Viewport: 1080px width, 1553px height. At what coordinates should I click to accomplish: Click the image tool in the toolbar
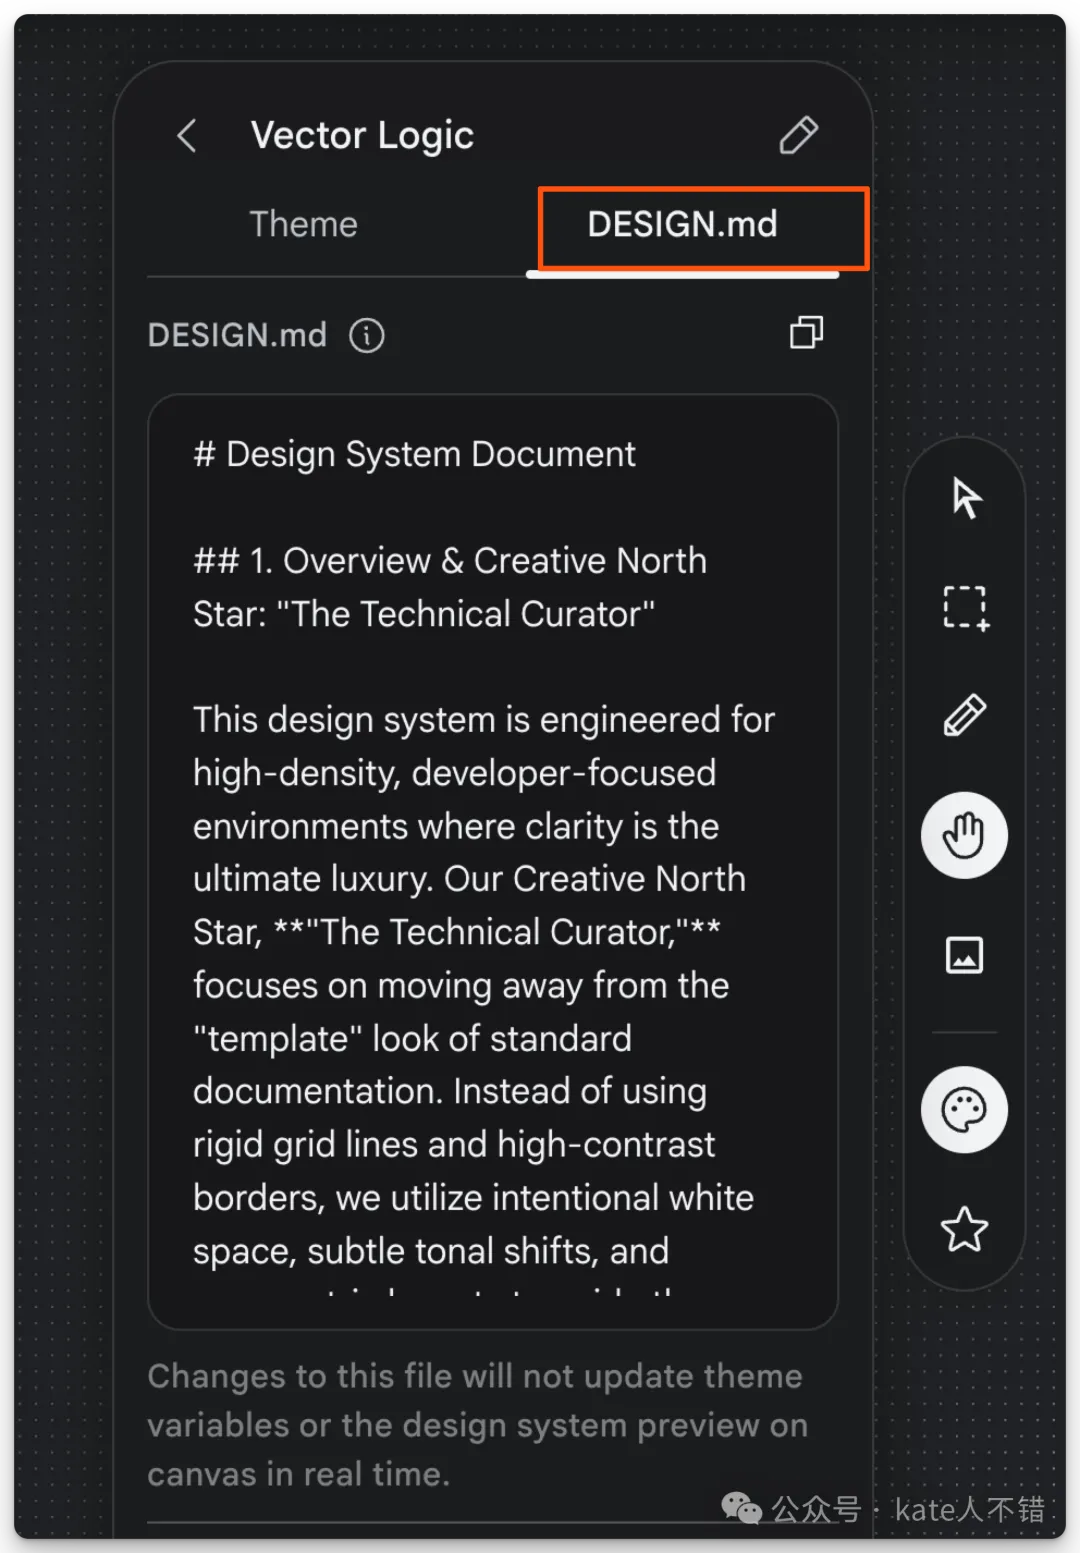[x=964, y=955]
